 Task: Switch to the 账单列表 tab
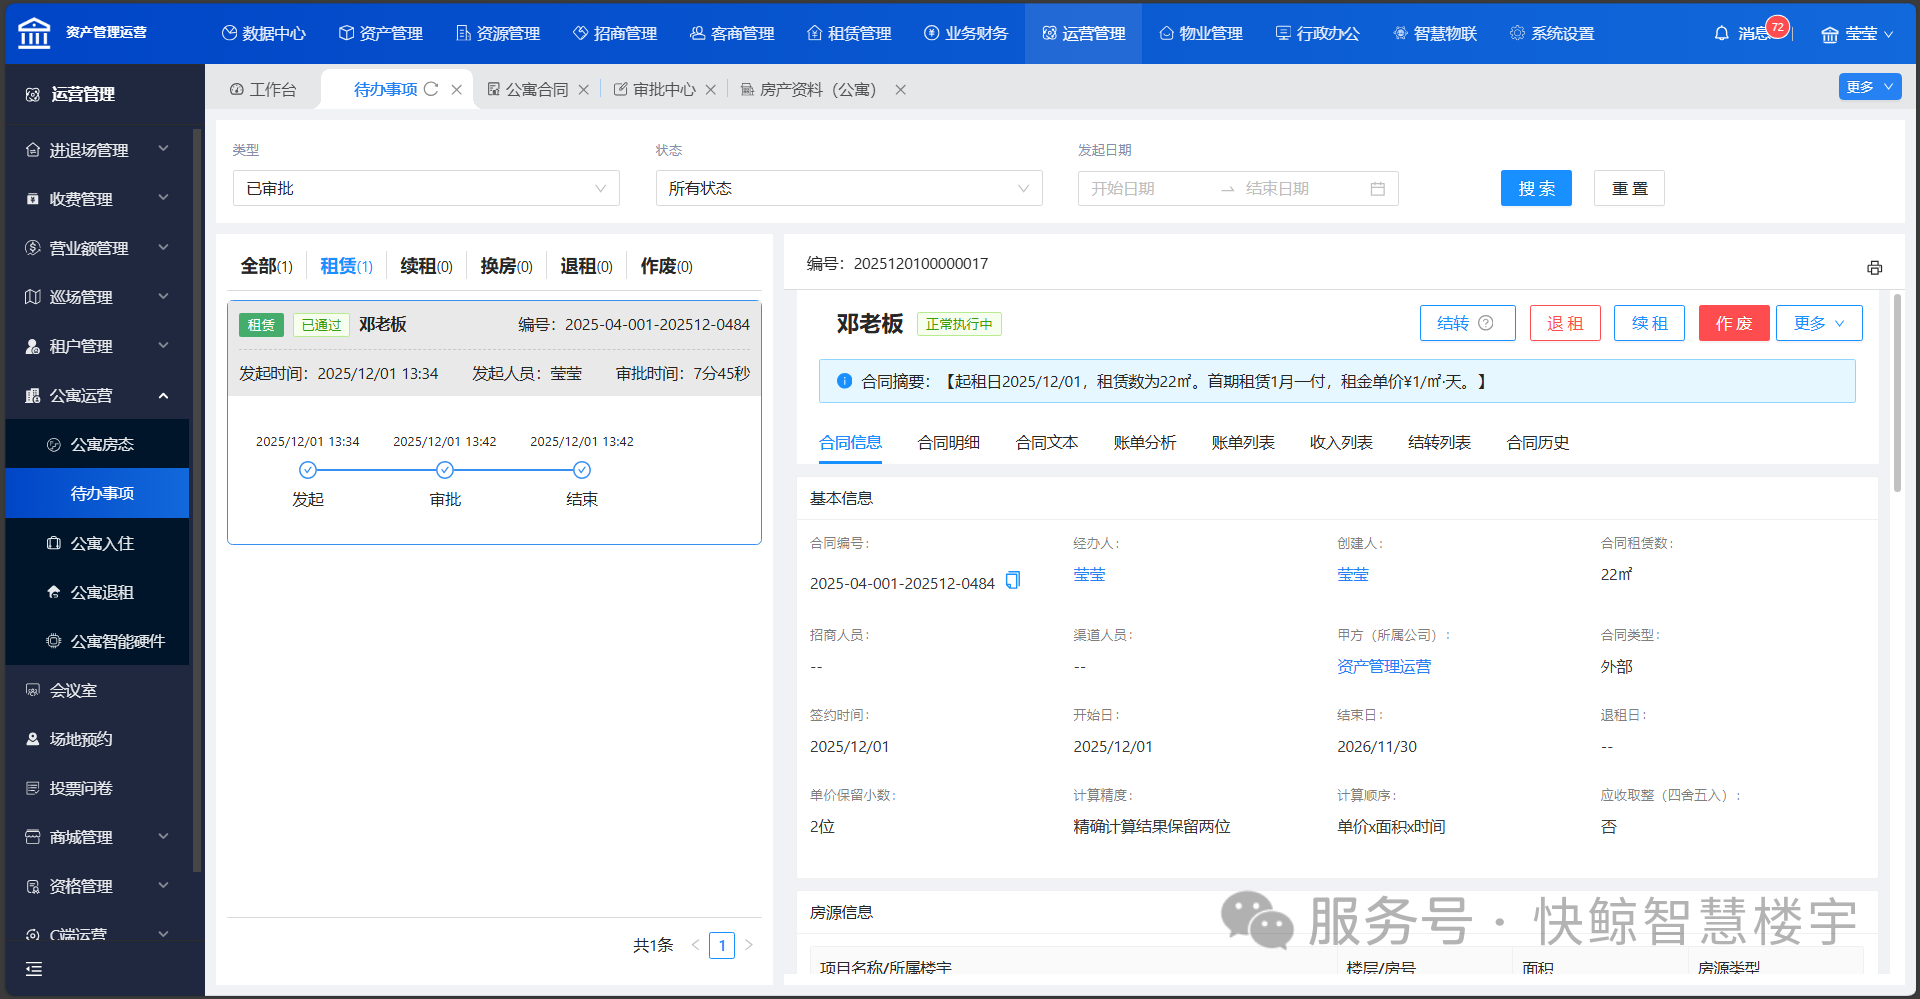1242,443
